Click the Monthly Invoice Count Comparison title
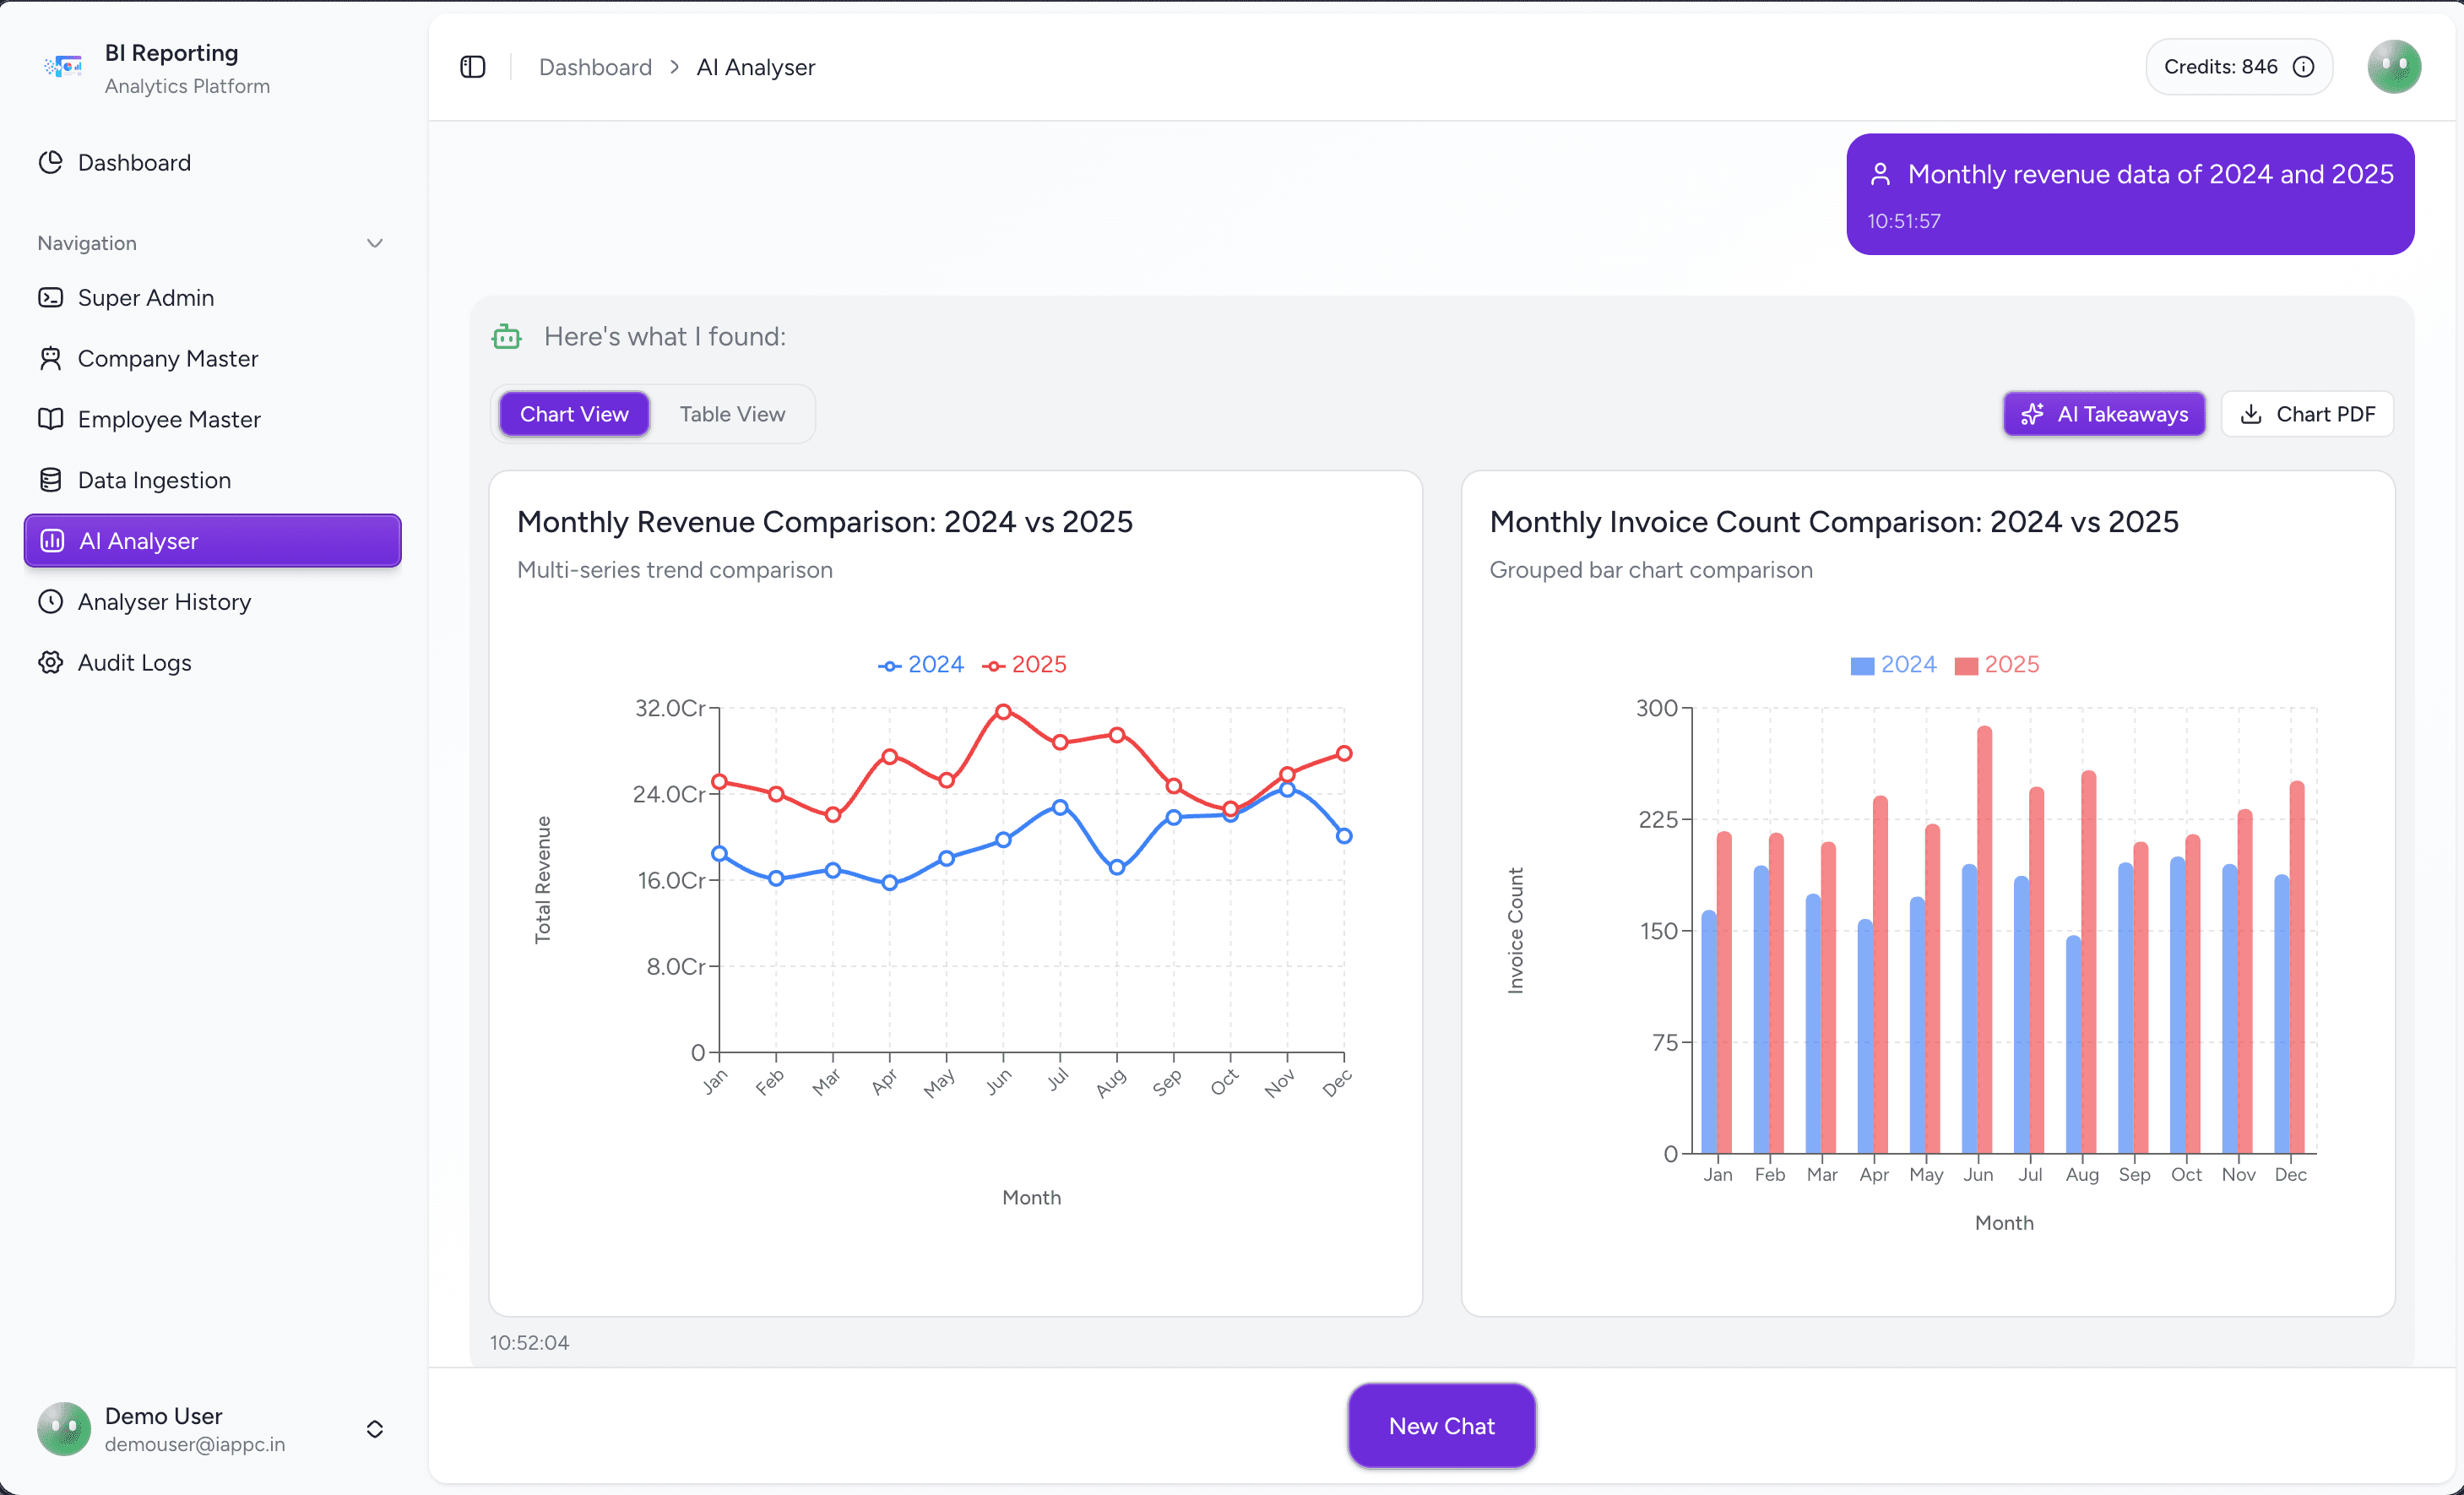Image resolution: width=2464 pixels, height=1495 pixels. click(1834, 522)
